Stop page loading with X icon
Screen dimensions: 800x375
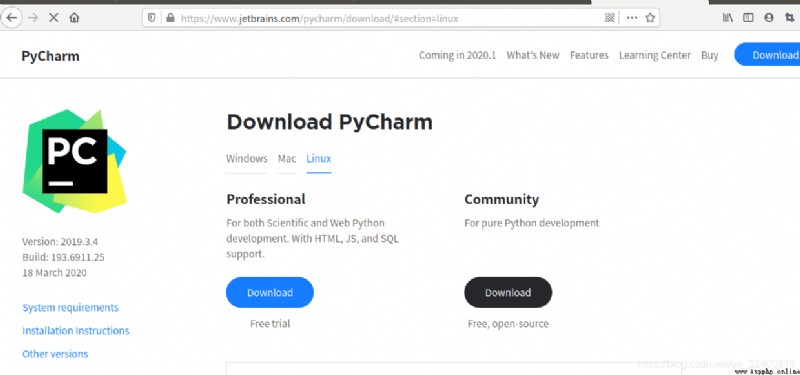[53, 18]
